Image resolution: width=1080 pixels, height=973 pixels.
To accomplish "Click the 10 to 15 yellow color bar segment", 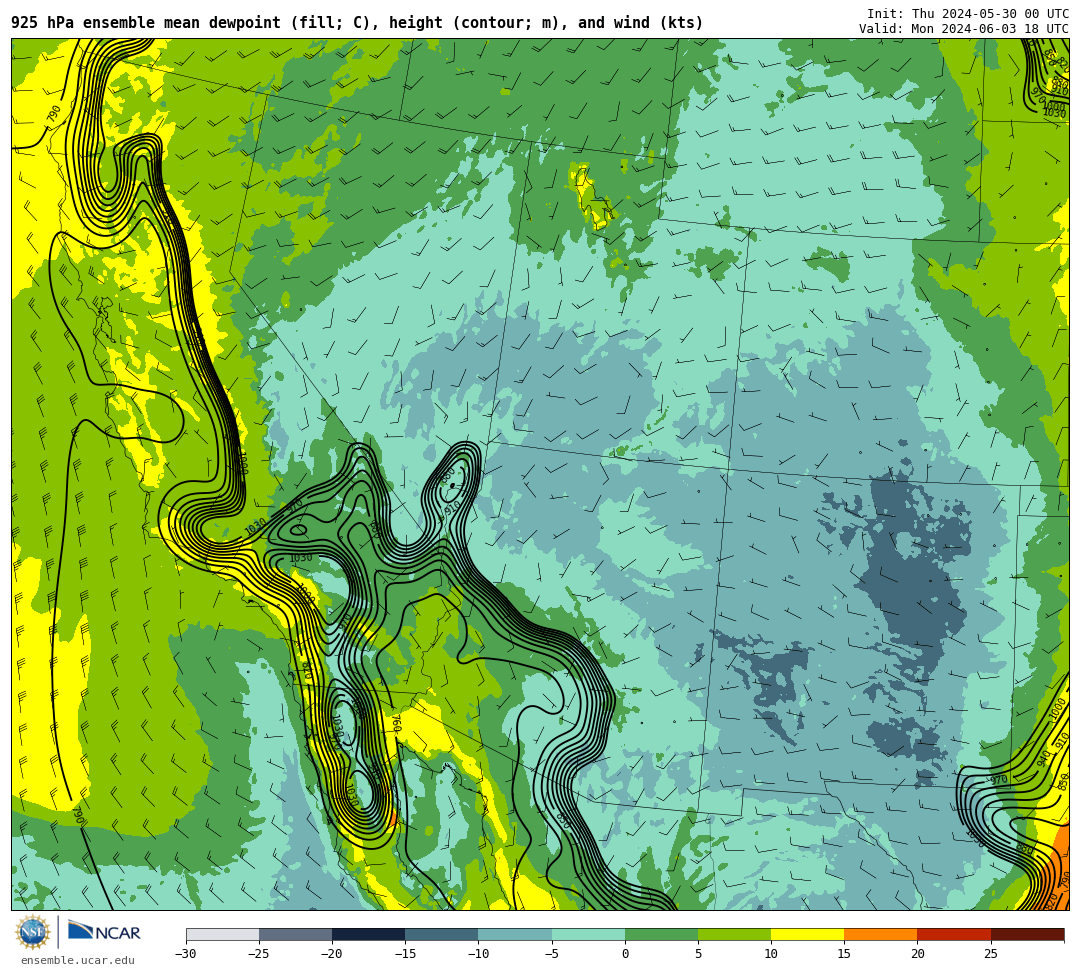I will (807, 934).
